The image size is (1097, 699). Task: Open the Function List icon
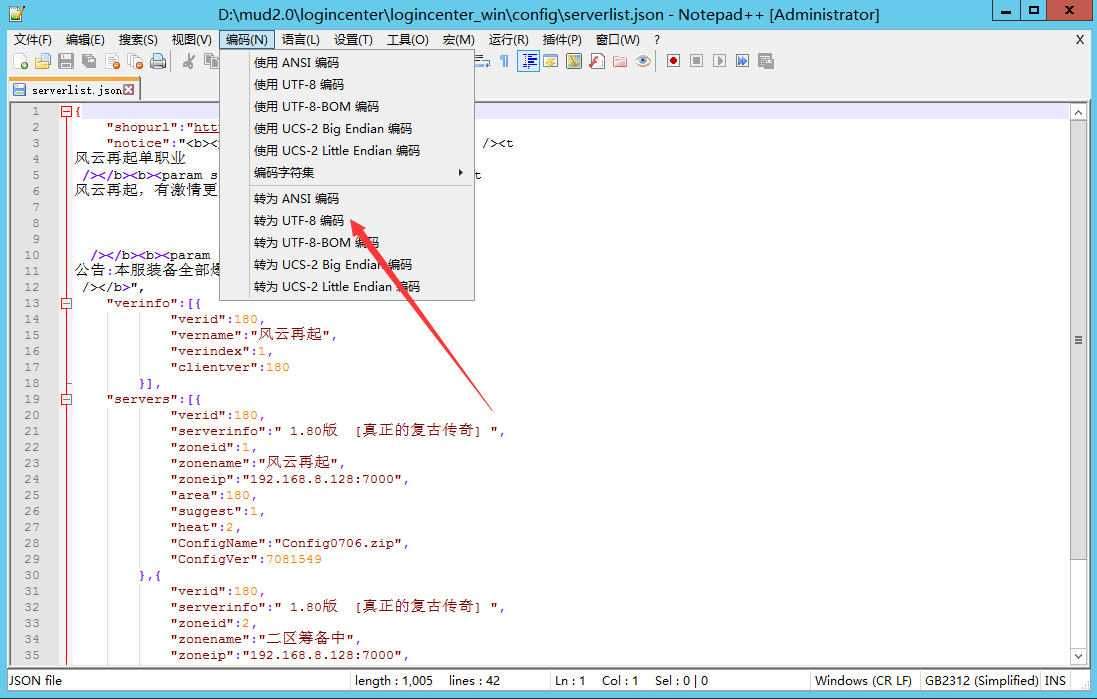tap(596, 61)
